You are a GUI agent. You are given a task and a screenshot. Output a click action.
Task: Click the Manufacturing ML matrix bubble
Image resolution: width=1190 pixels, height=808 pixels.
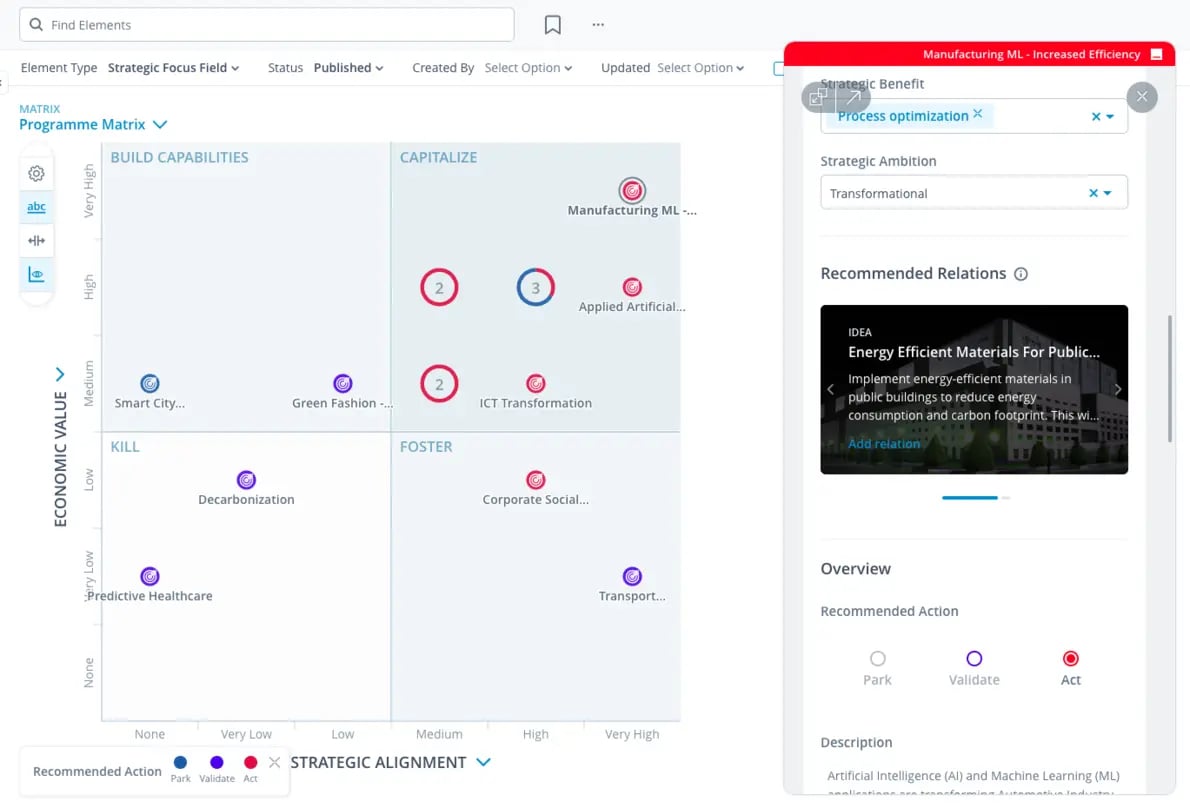pos(632,190)
